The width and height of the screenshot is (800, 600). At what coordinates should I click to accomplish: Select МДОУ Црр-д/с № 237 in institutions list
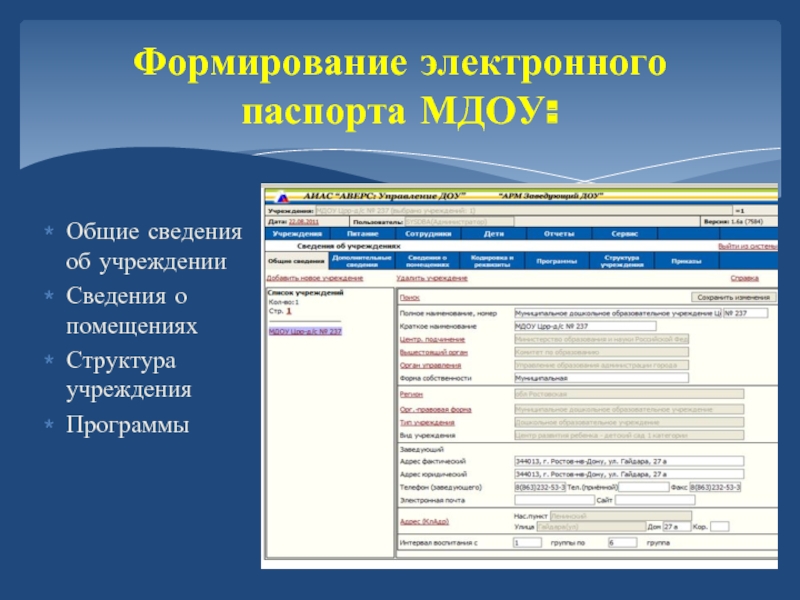(x=305, y=331)
